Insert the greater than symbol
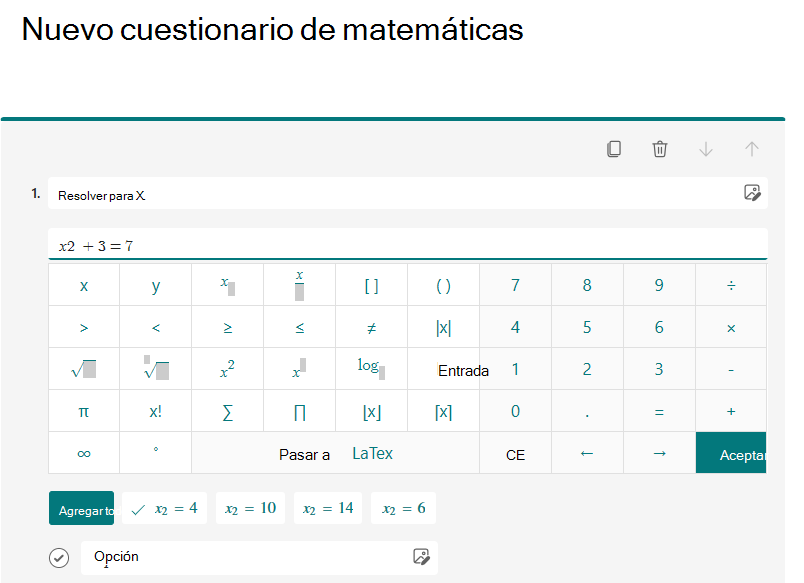Image resolution: width=804 pixels, height=583 pixels. pyautogui.click(x=84, y=327)
